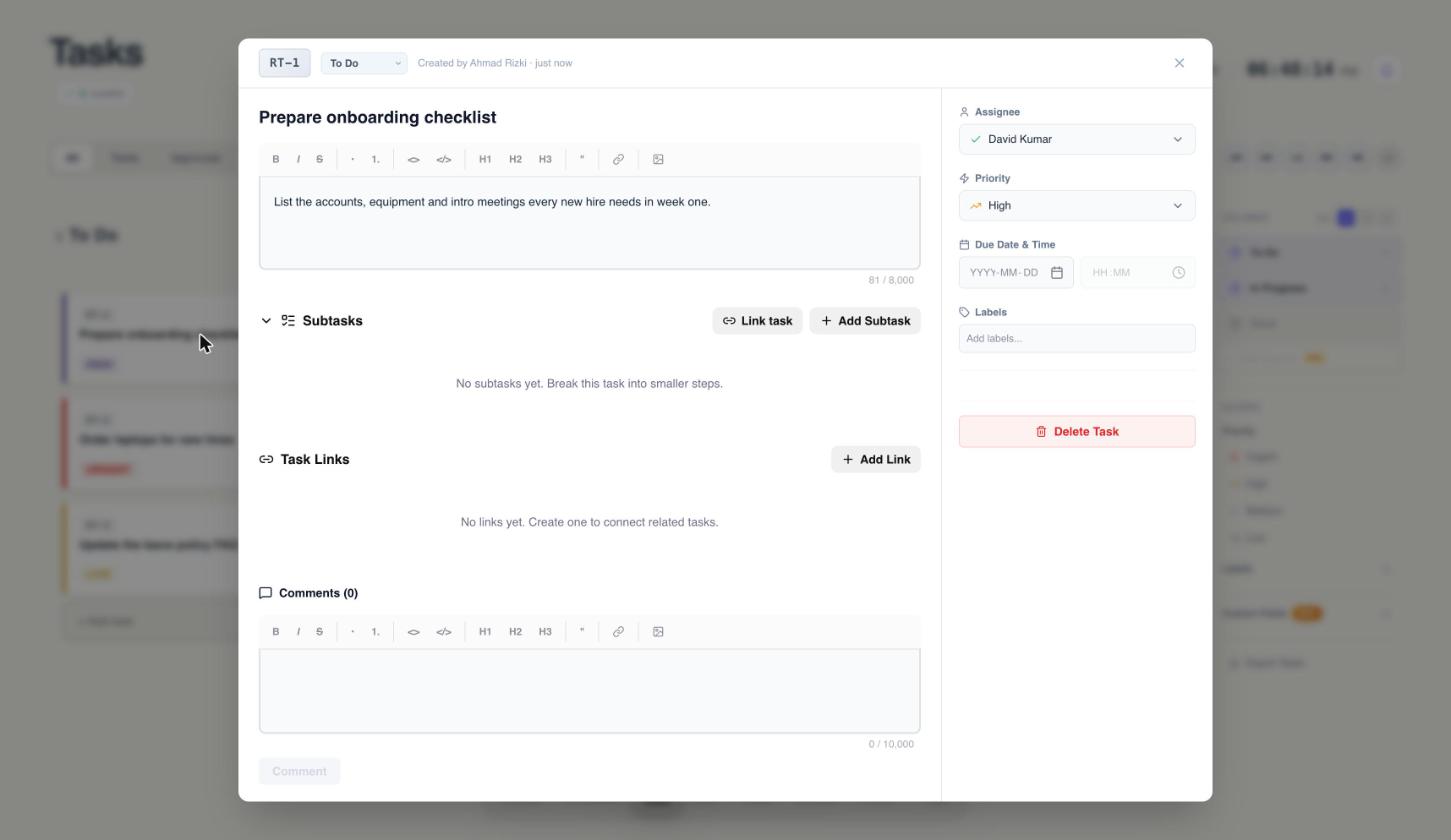
Task: Insert inline code in the comment toolbar
Action: [414, 632]
